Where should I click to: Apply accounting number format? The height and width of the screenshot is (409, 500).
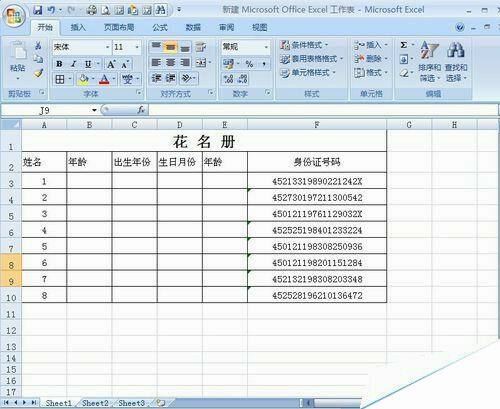point(228,63)
